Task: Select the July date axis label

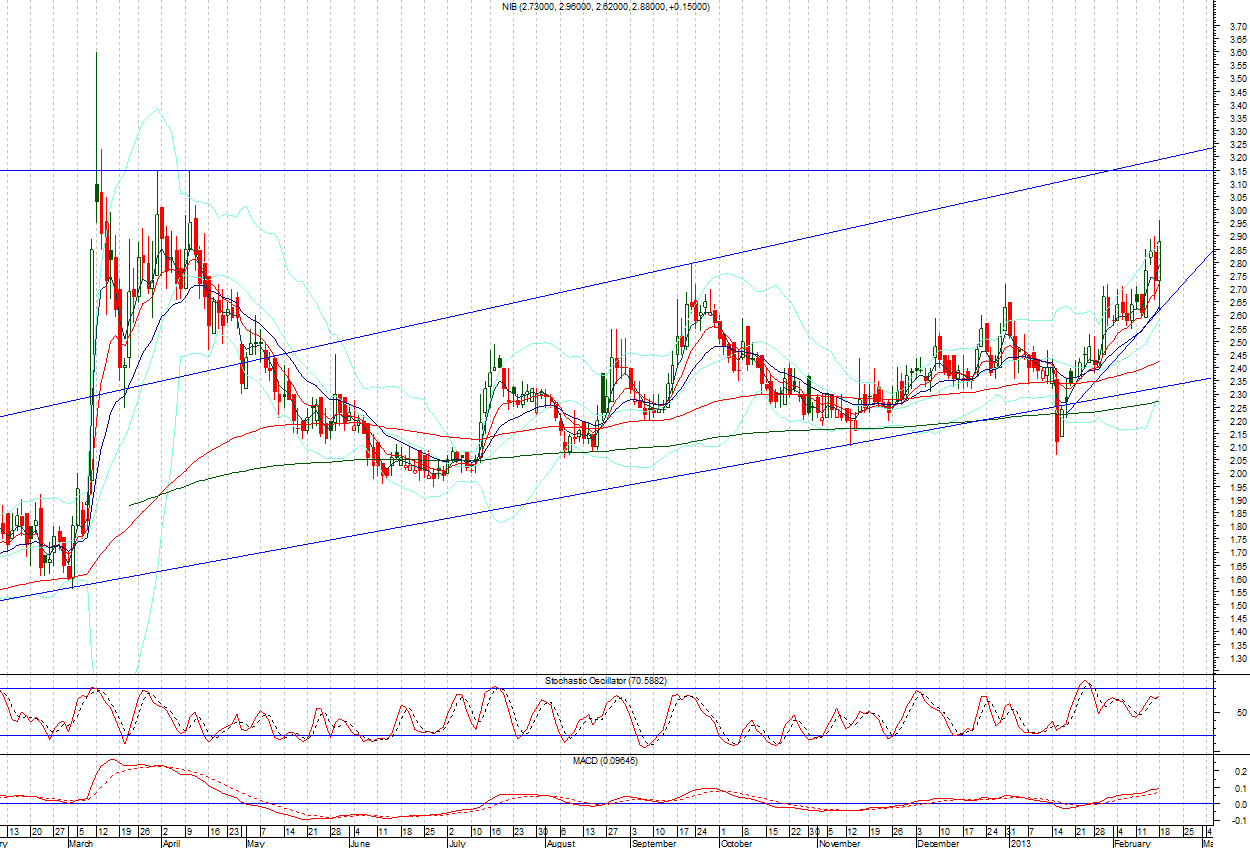Action: pos(457,843)
